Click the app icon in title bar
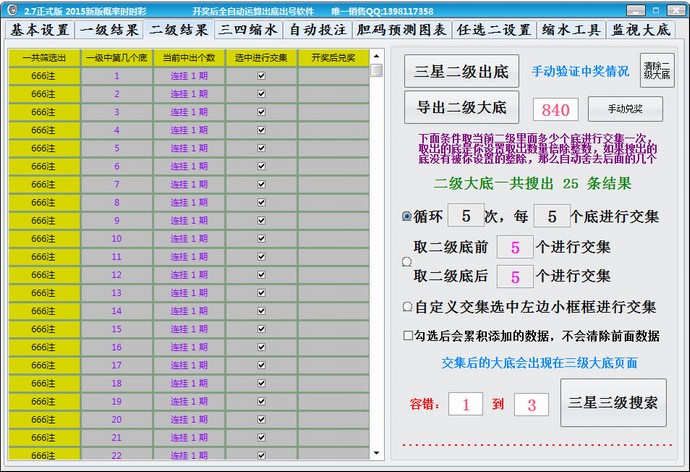 point(9,9)
